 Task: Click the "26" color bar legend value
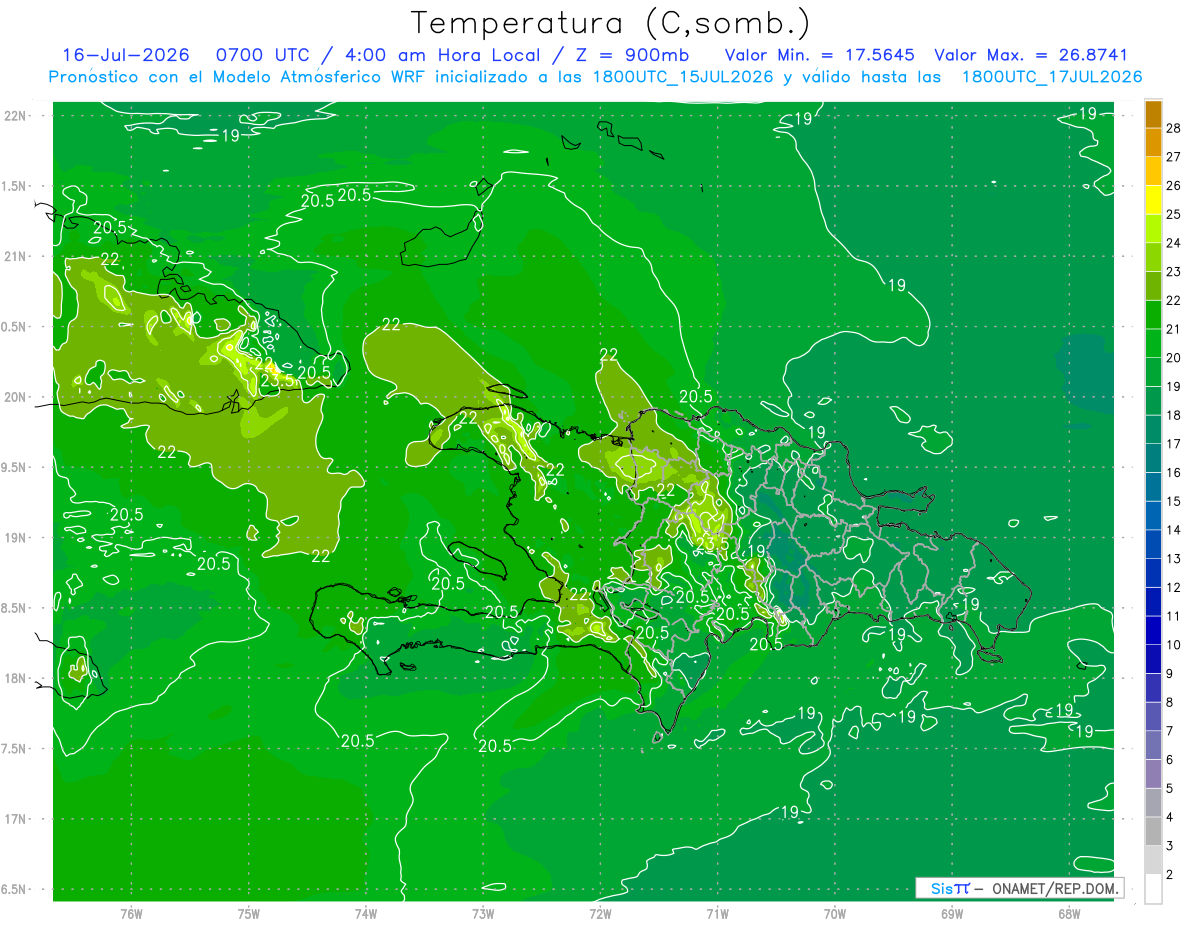[x=1174, y=186]
